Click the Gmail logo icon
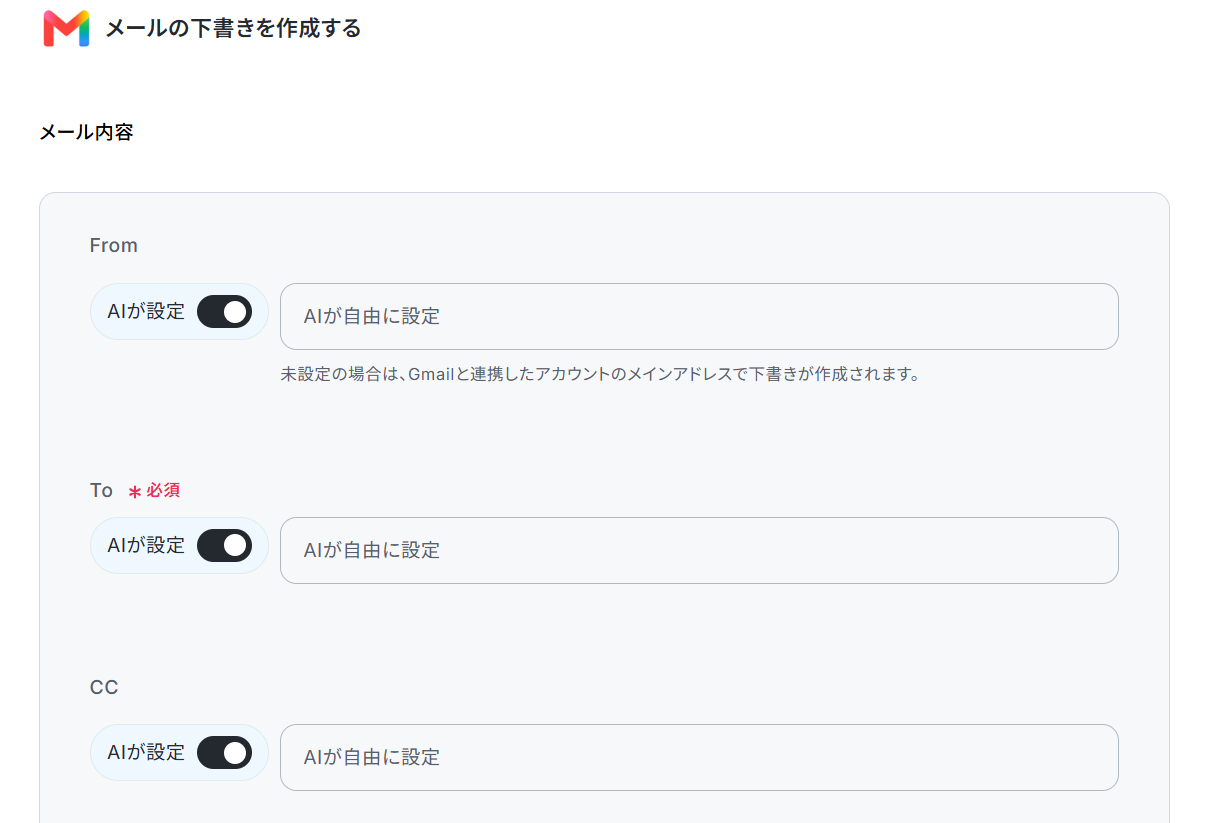 [x=66, y=28]
